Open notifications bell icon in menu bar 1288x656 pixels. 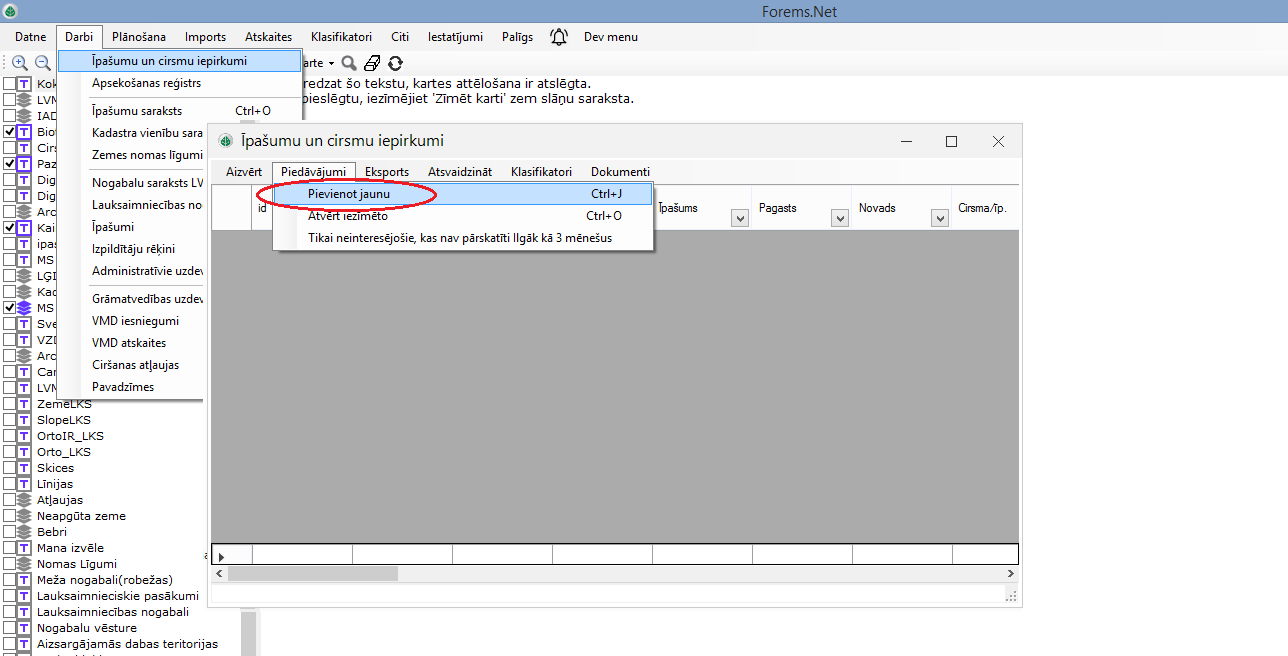(x=559, y=37)
